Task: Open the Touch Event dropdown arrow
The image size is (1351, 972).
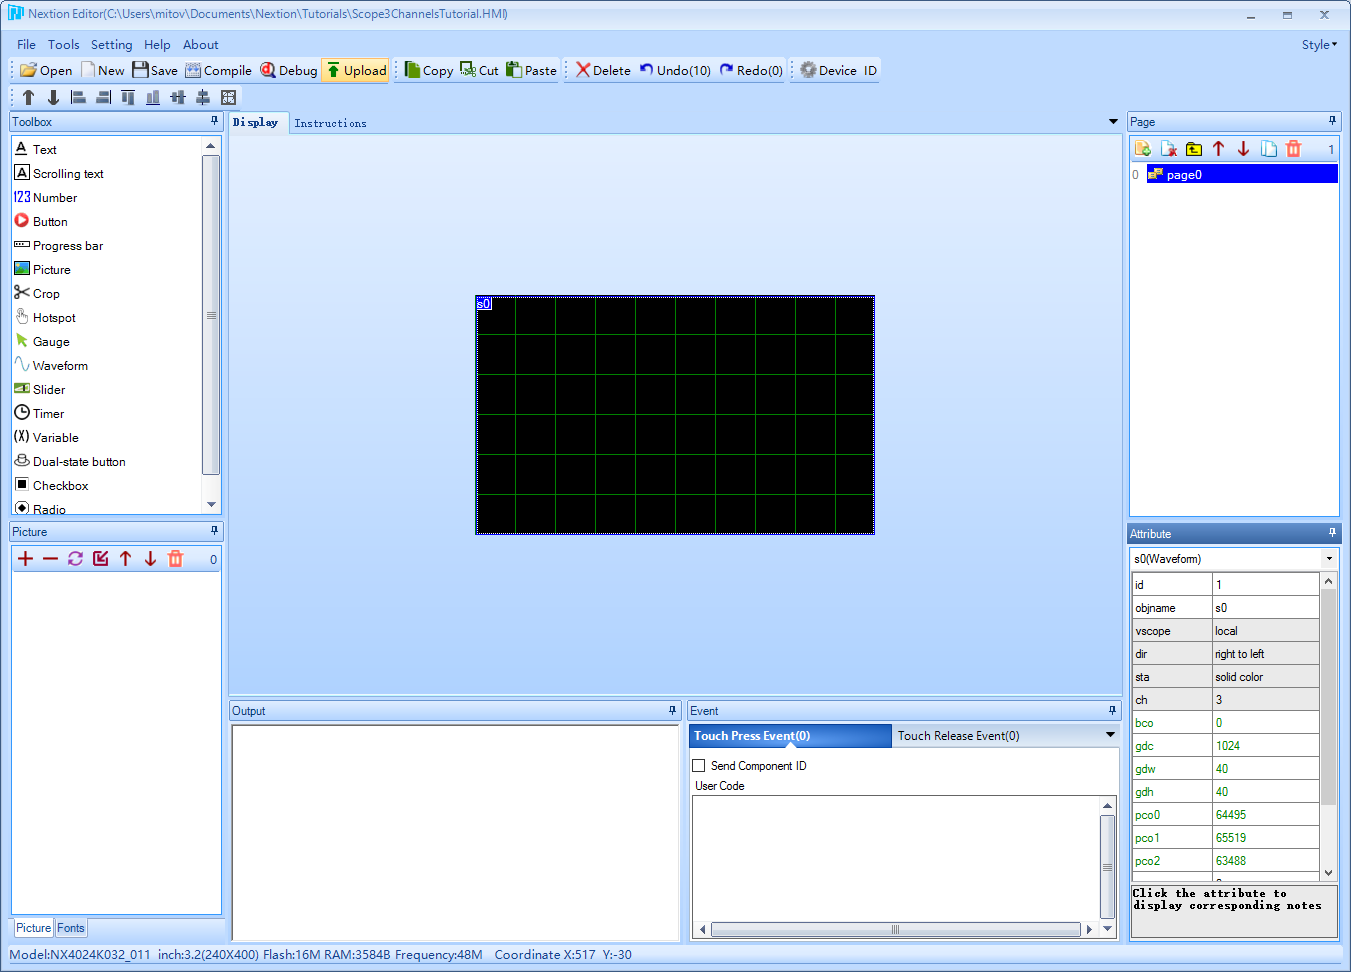Action: point(1109,735)
